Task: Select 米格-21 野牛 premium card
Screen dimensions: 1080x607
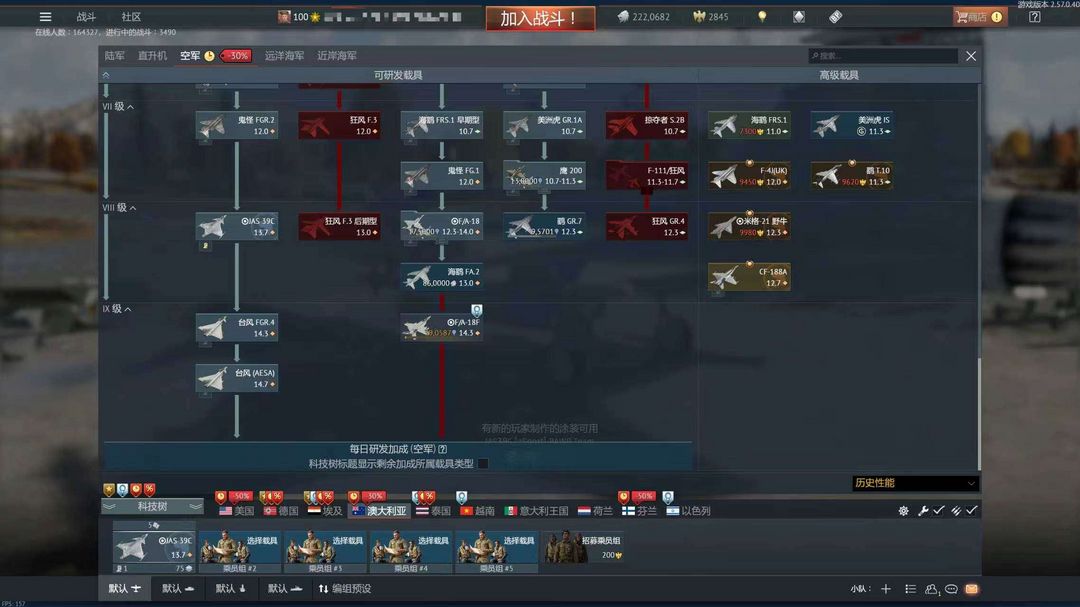Action: pyautogui.click(x=749, y=227)
